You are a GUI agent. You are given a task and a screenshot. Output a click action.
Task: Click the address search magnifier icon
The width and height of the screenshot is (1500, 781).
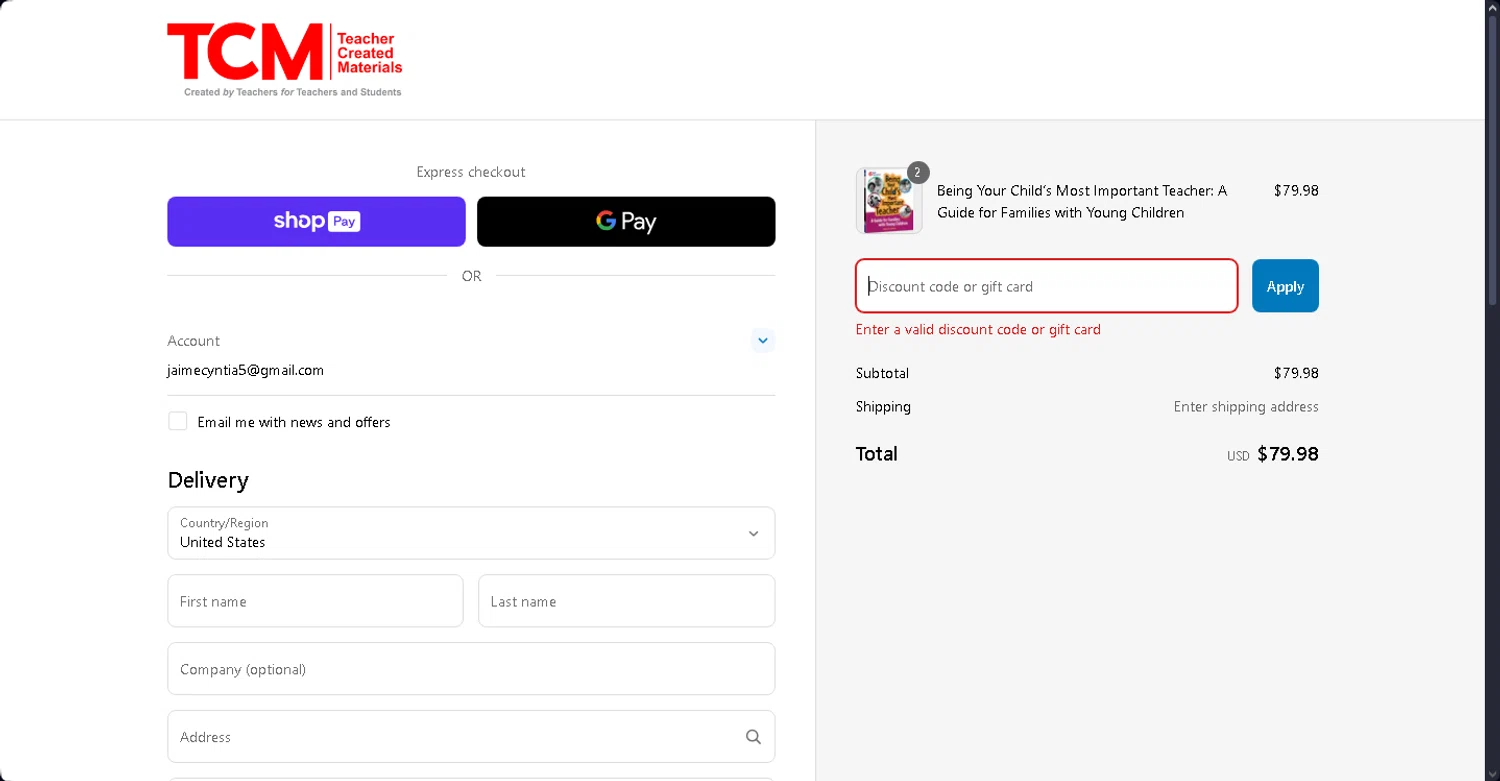[753, 737]
